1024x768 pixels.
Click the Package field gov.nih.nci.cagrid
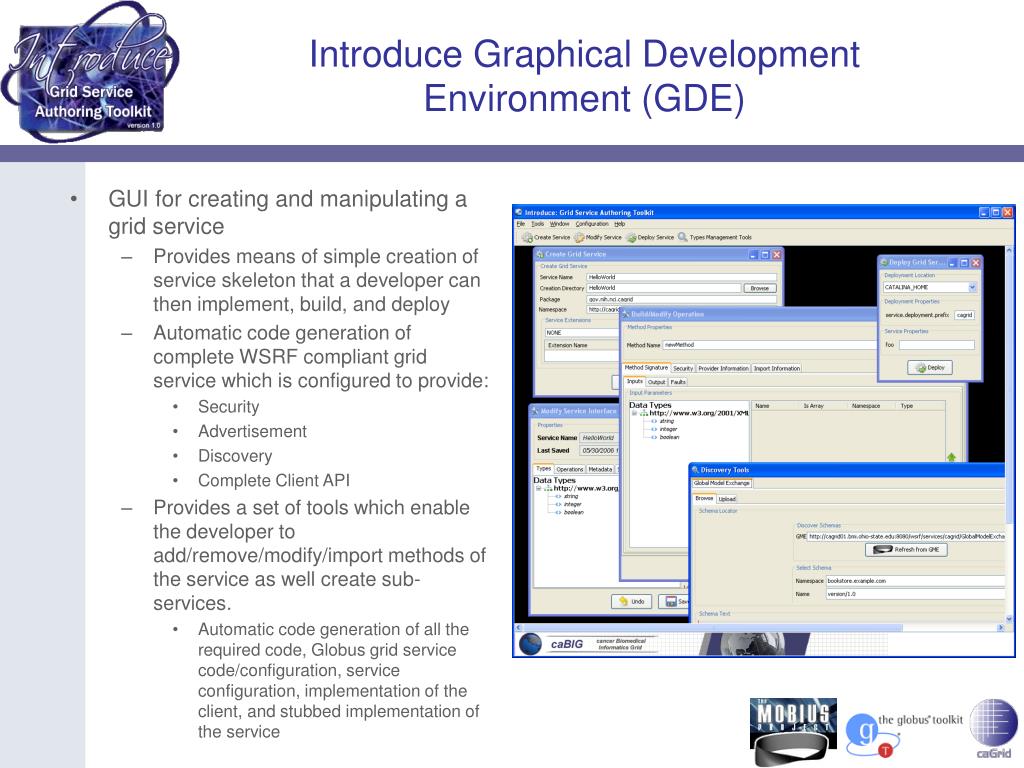coord(681,299)
